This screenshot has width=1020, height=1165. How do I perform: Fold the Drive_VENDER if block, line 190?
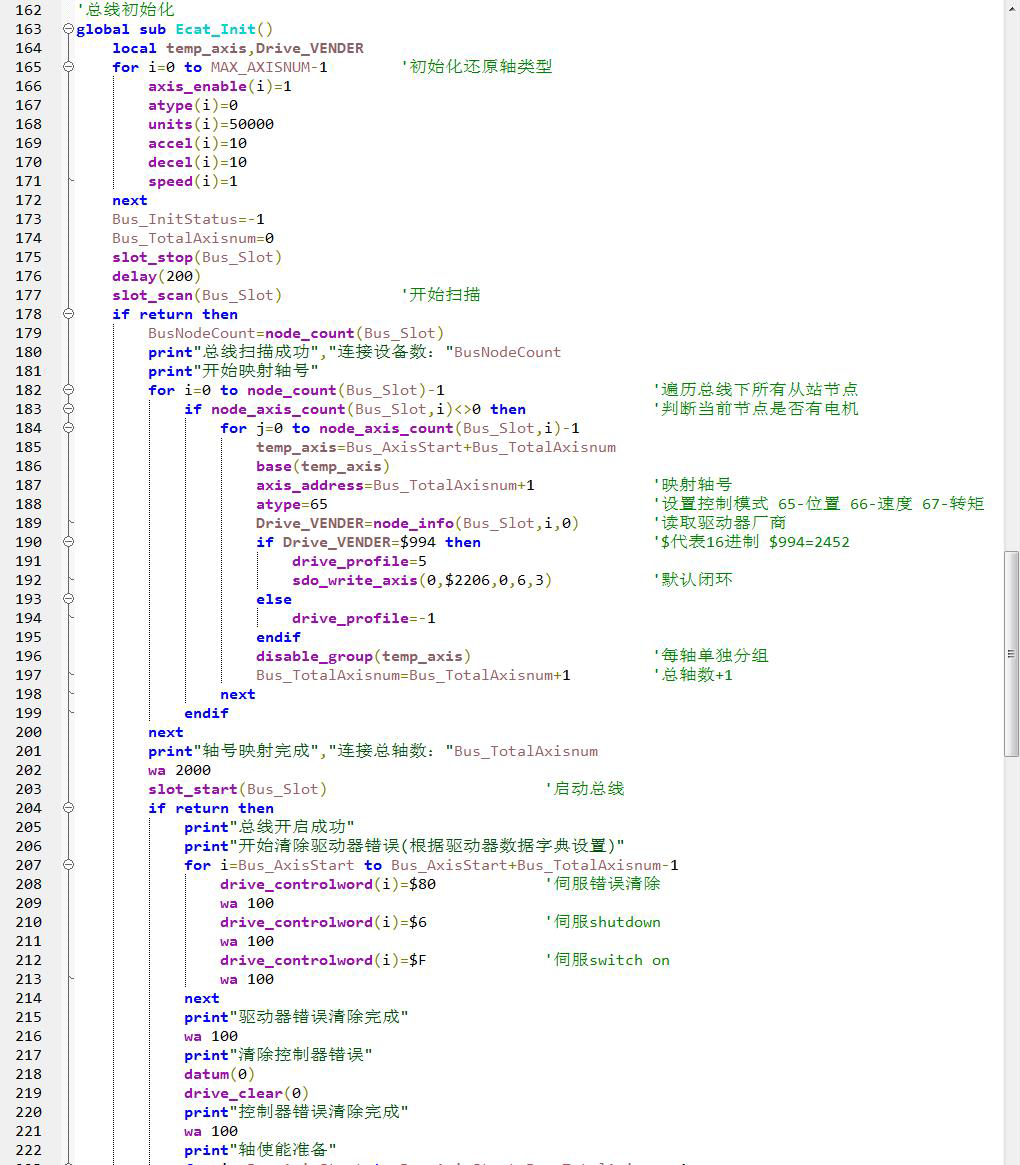tap(68, 542)
